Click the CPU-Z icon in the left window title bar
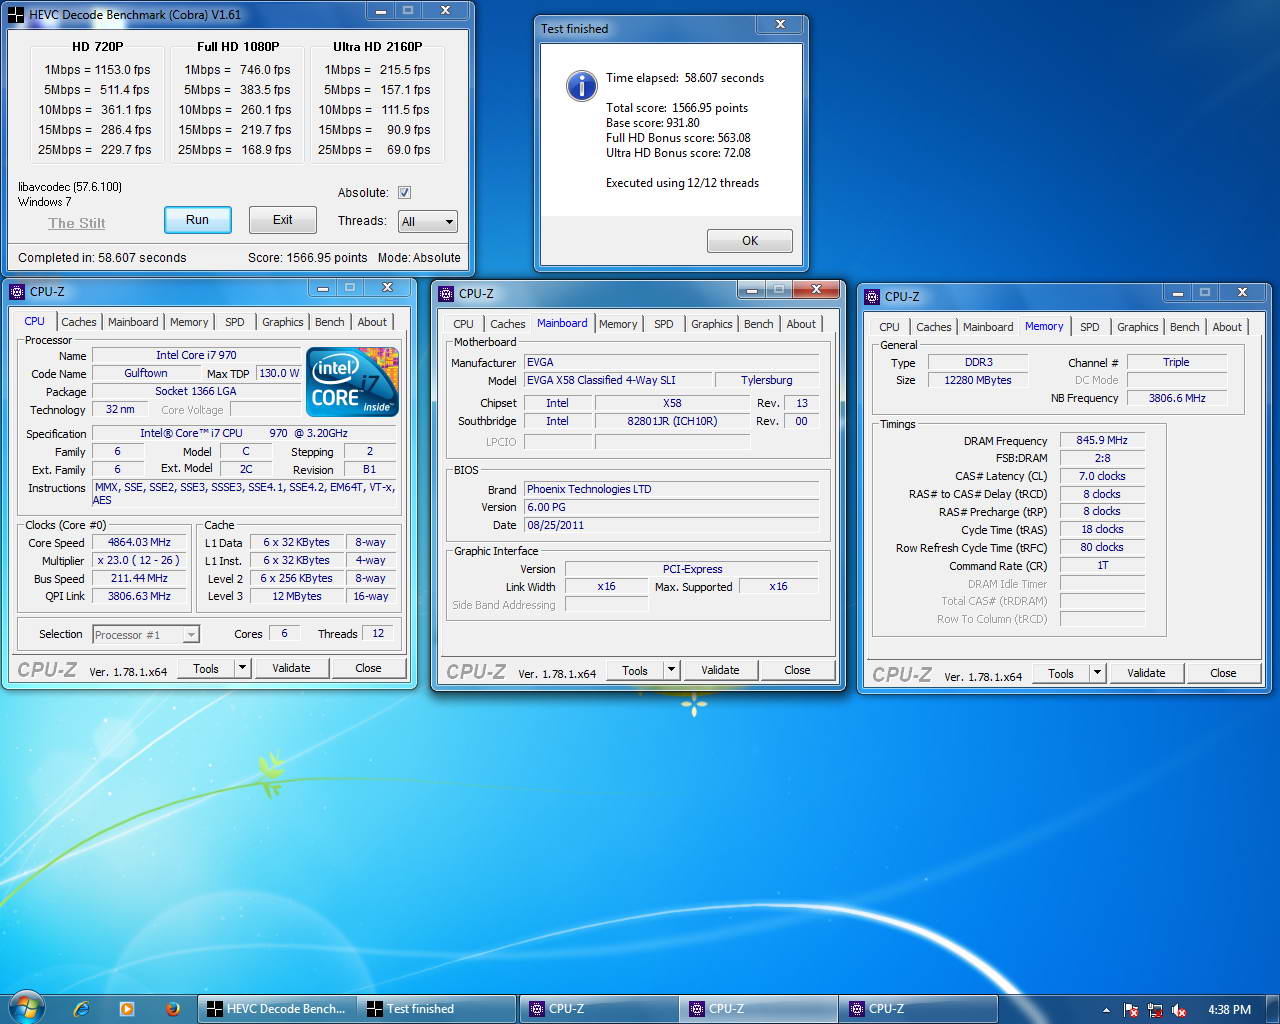The width and height of the screenshot is (1280, 1024). coord(17,292)
